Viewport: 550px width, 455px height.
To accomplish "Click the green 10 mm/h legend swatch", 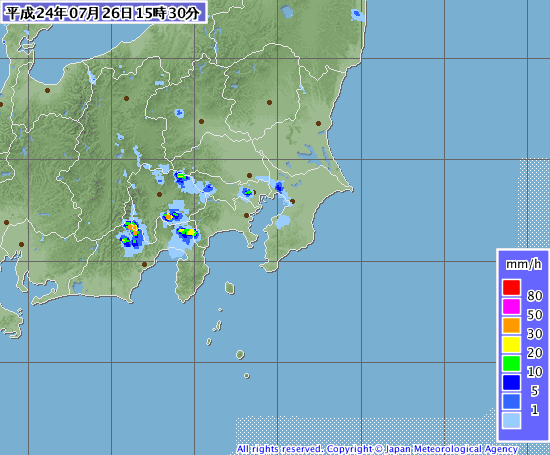I will pos(511,363).
